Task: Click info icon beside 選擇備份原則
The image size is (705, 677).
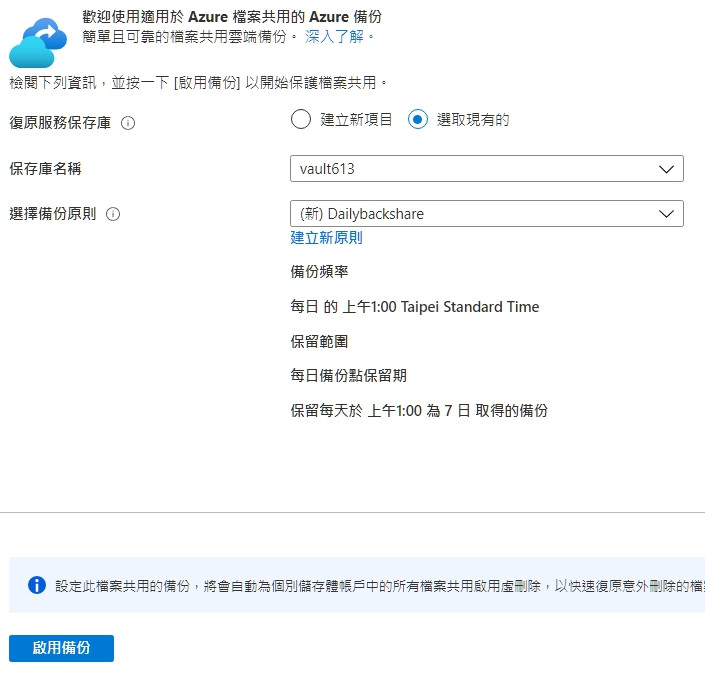Action: tap(113, 214)
